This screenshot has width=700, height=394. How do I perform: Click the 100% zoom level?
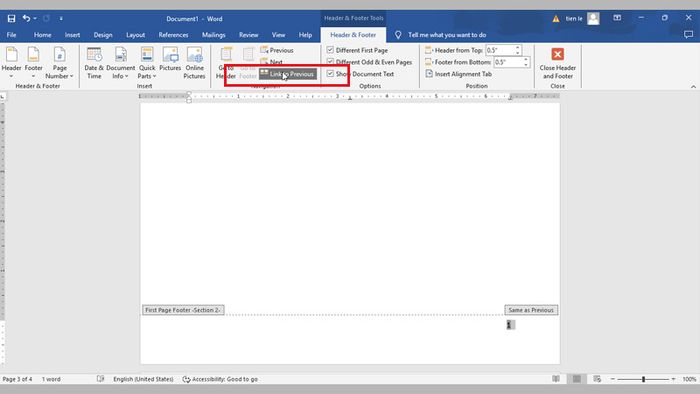coord(689,379)
